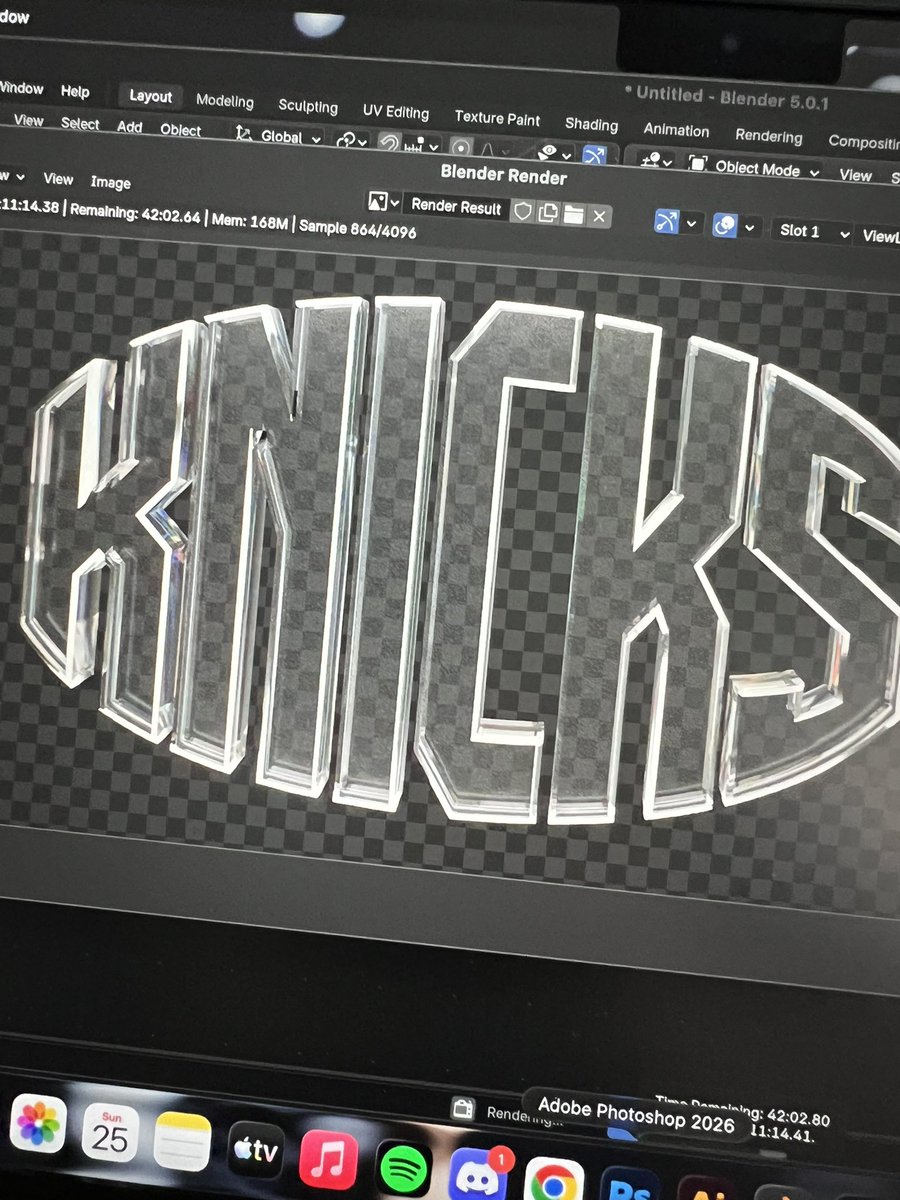Expand gizmo options arrow in render window

point(691,223)
